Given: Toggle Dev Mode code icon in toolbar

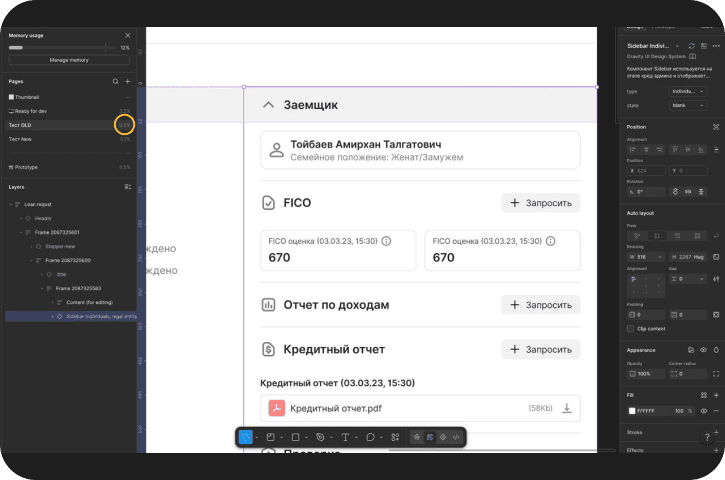Looking at the screenshot, I should pos(456,437).
